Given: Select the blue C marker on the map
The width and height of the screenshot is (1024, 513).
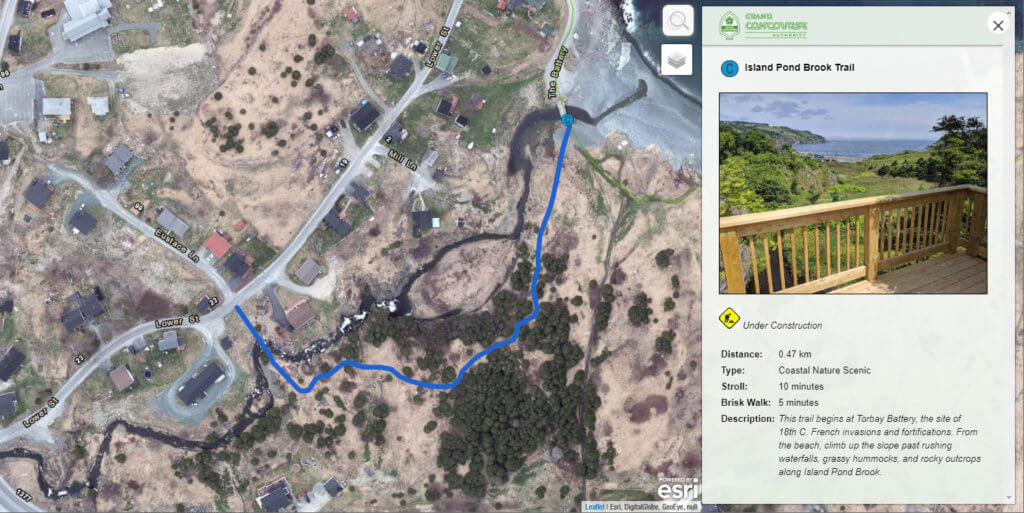Looking at the screenshot, I should 567,119.
